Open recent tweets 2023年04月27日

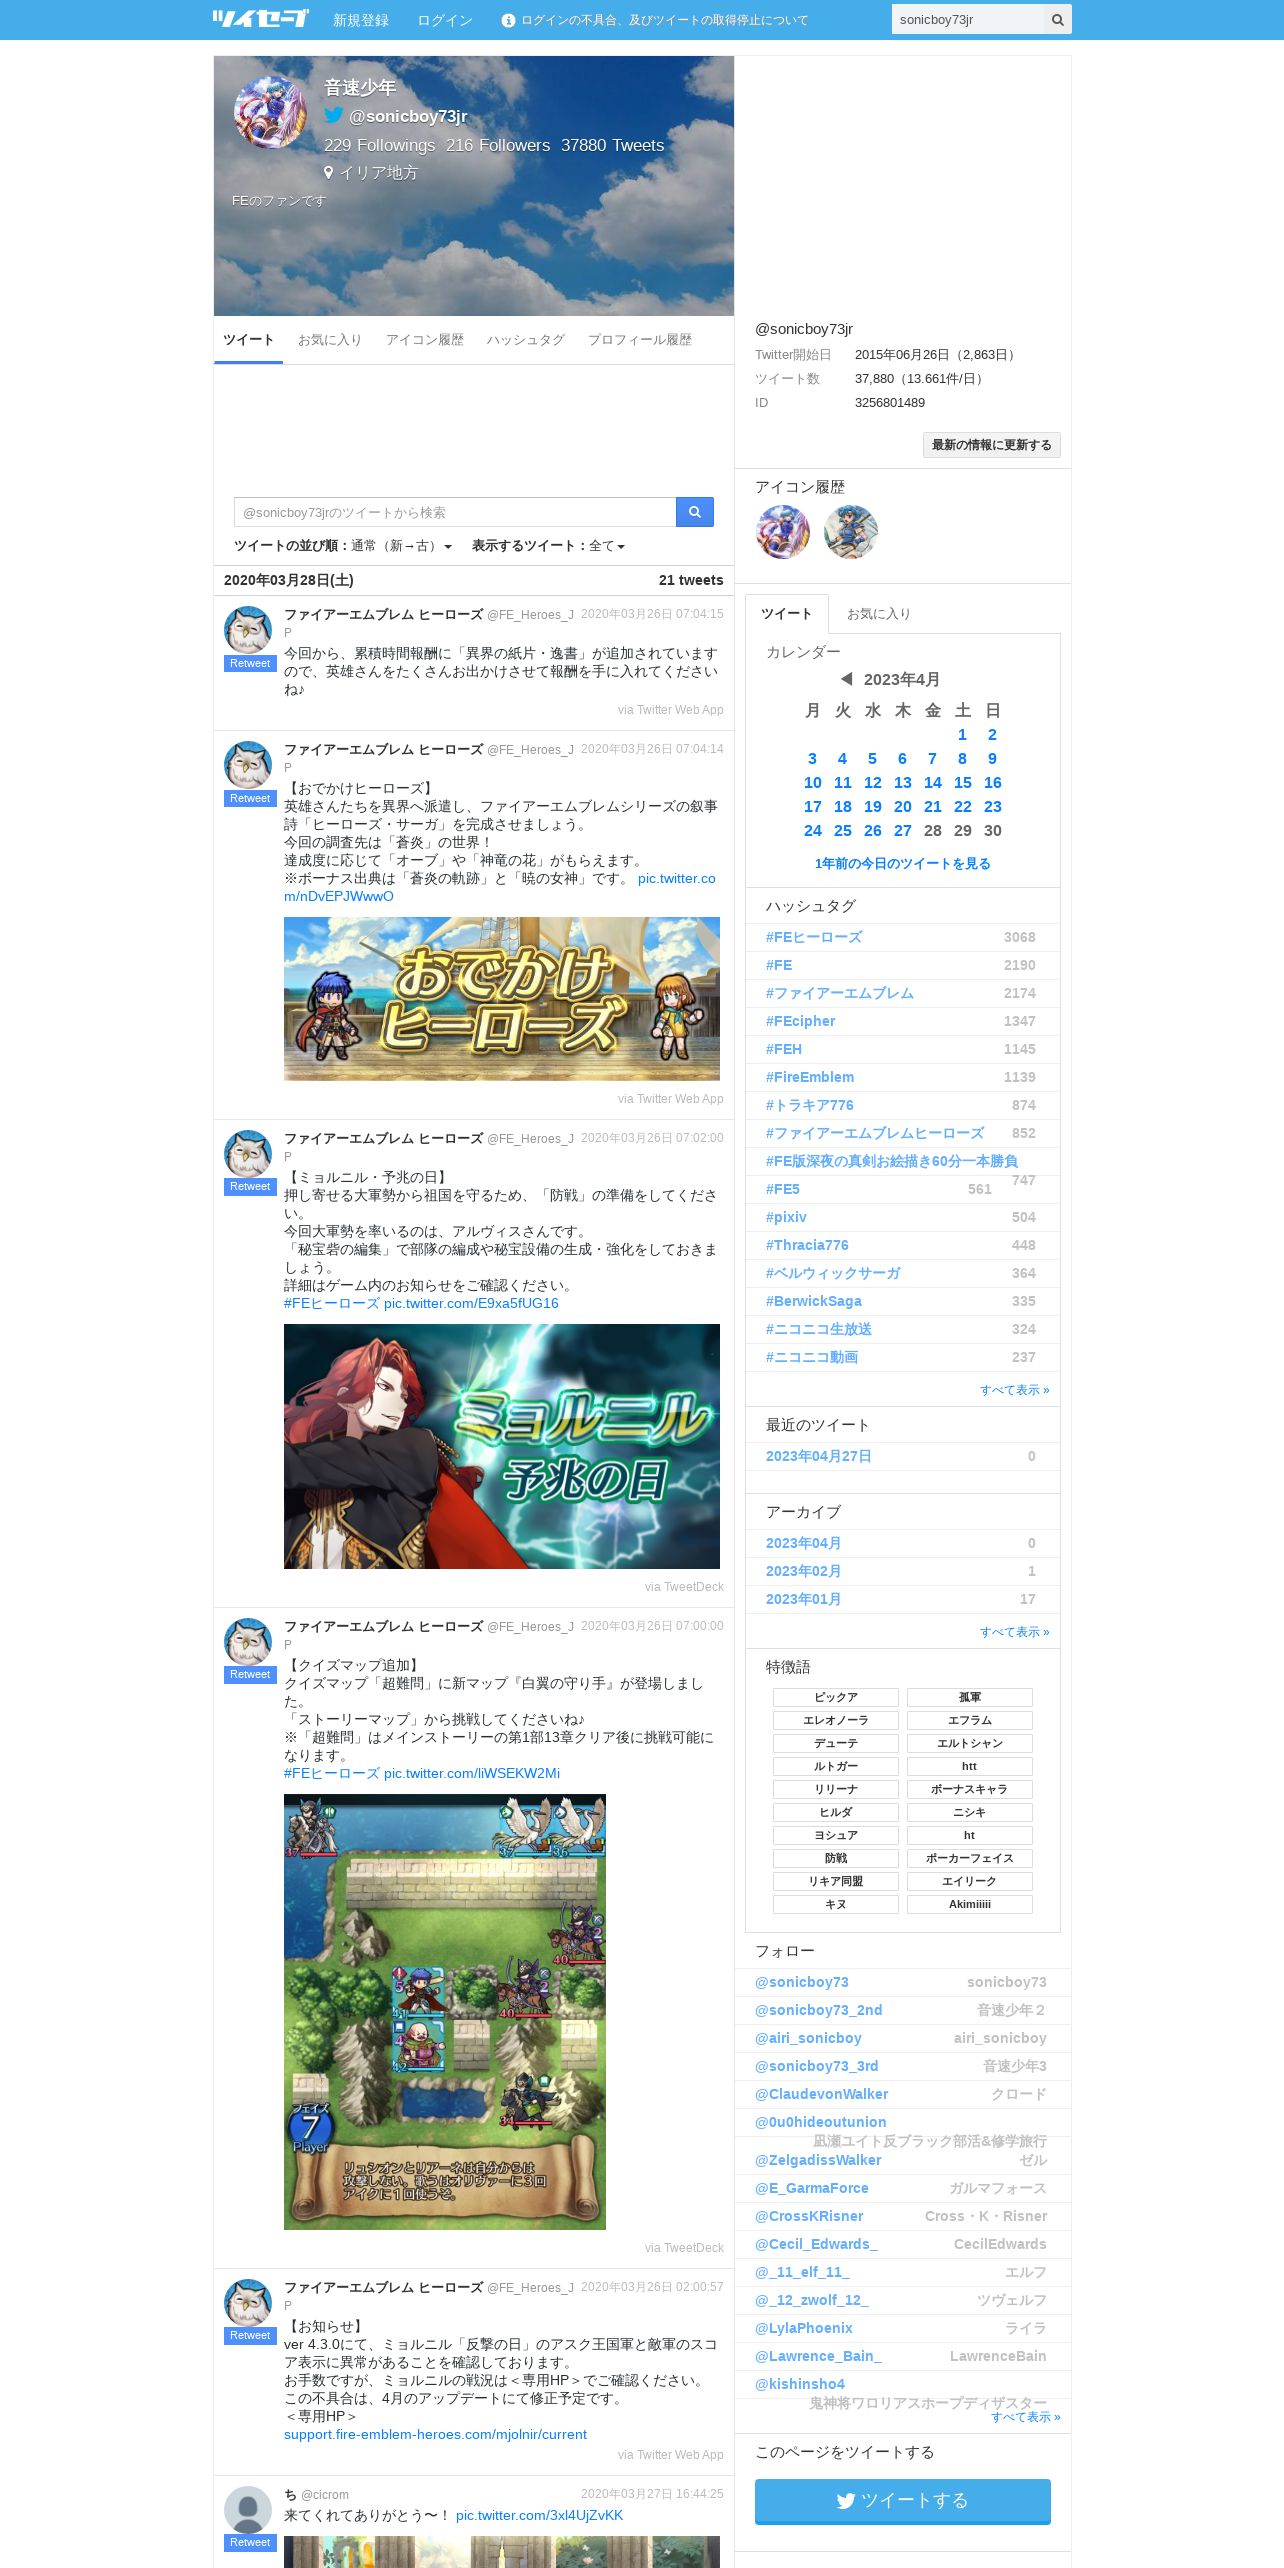(818, 1456)
